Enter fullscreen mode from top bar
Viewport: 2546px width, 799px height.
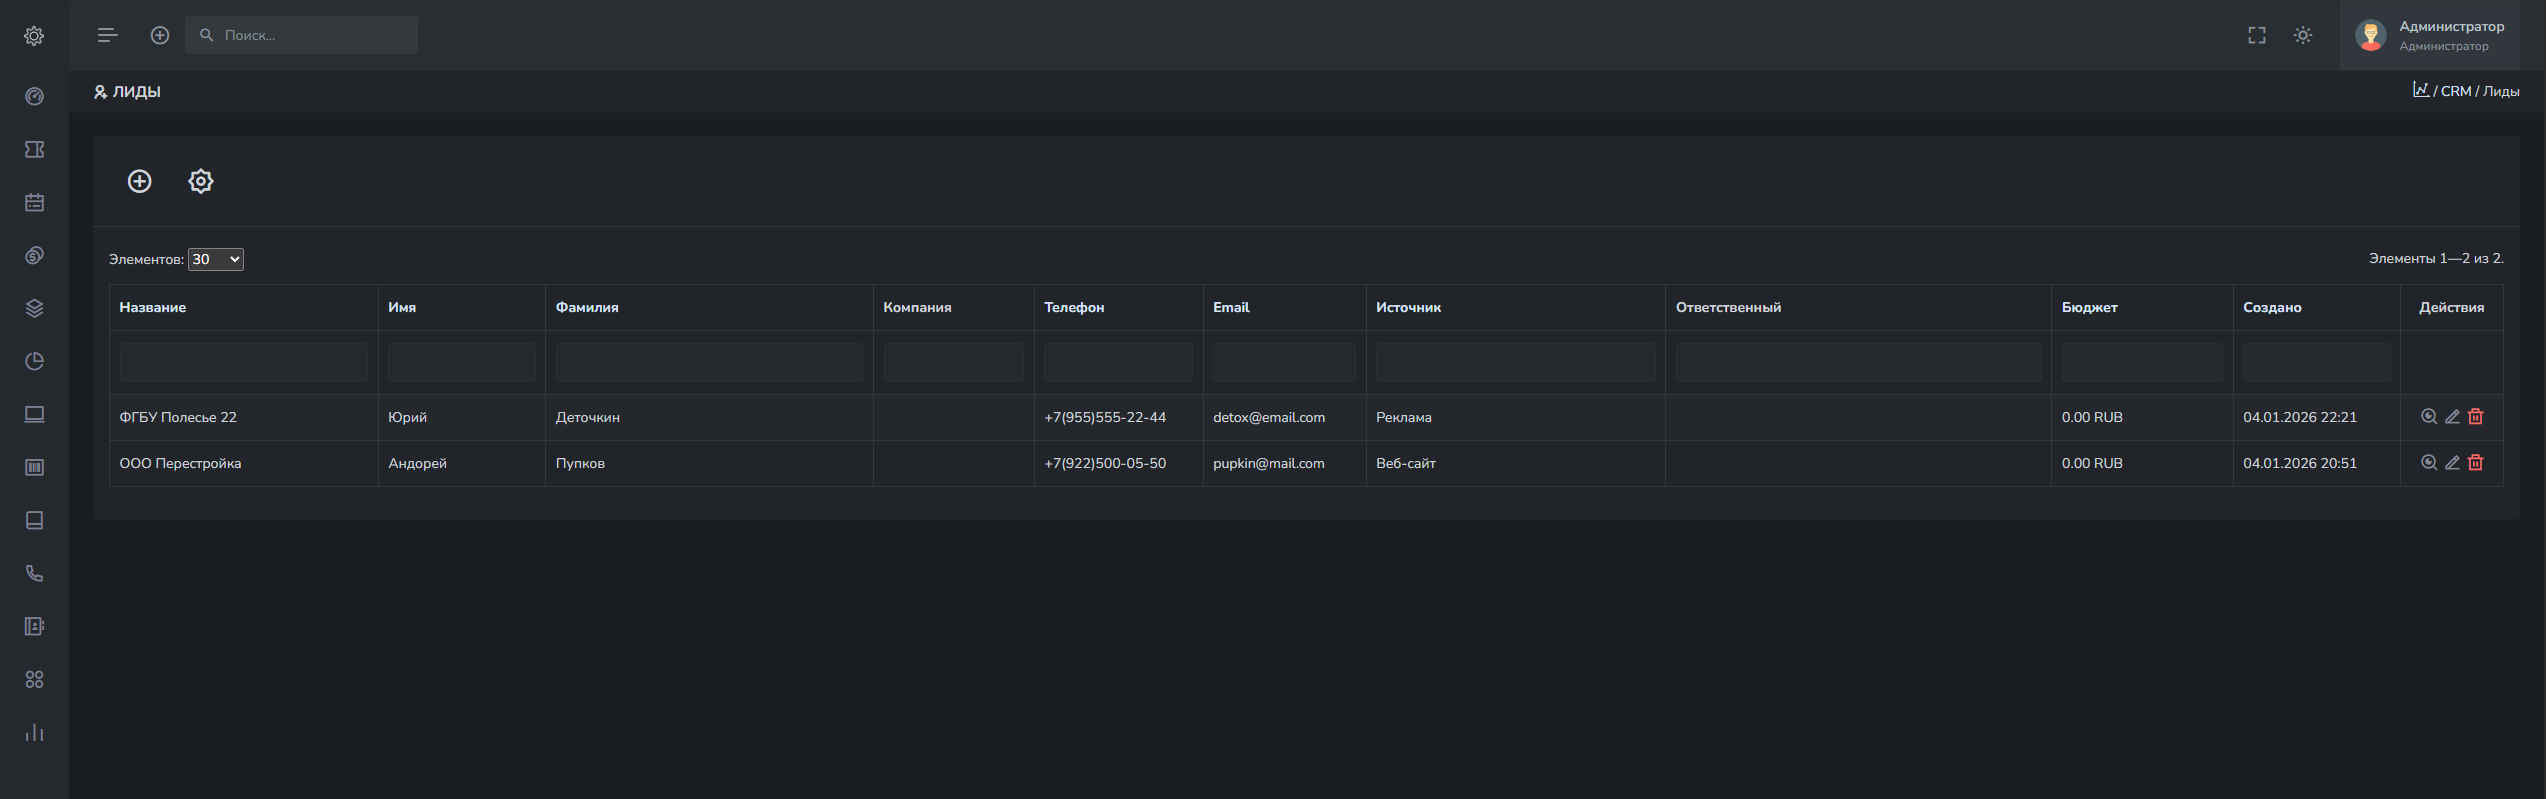point(2257,36)
